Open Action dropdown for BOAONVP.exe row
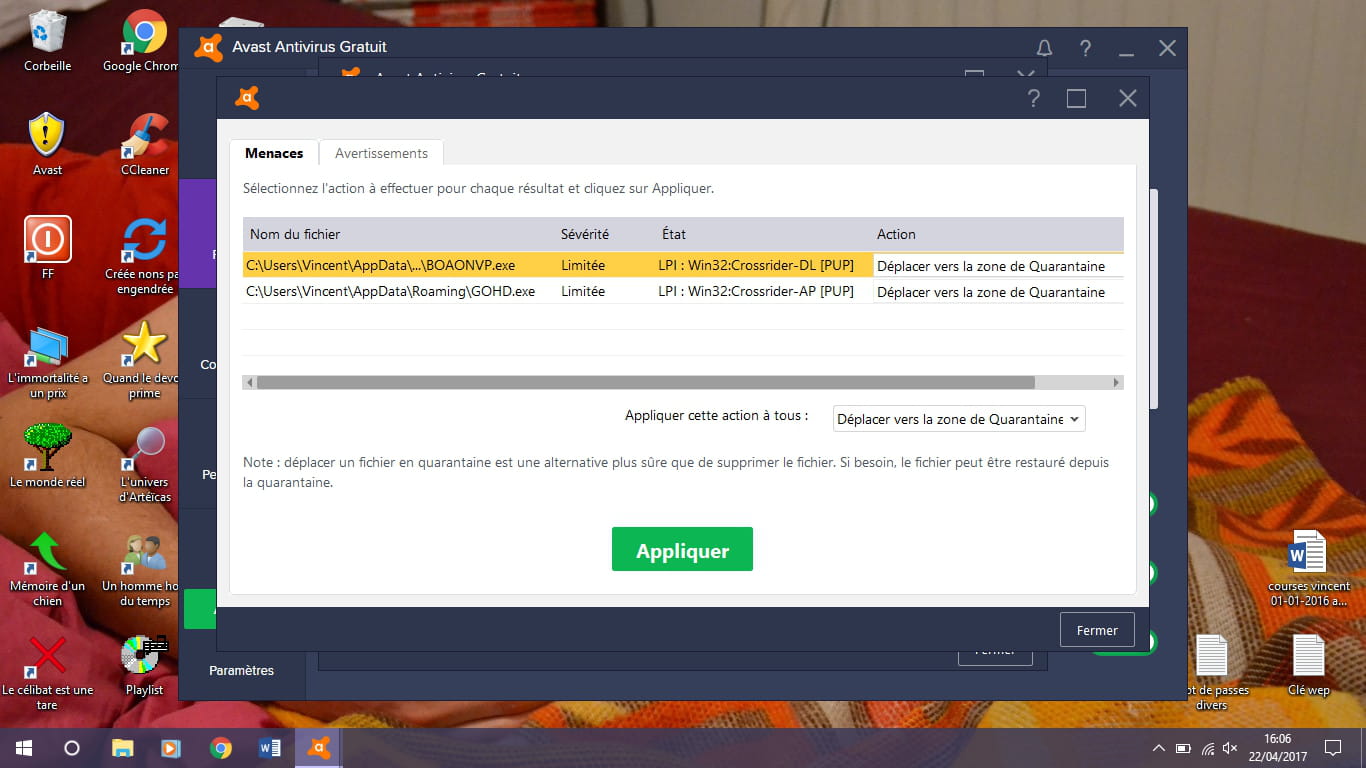Image resolution: width=1366 pixels, height=768 pixels. pos(998,266)
